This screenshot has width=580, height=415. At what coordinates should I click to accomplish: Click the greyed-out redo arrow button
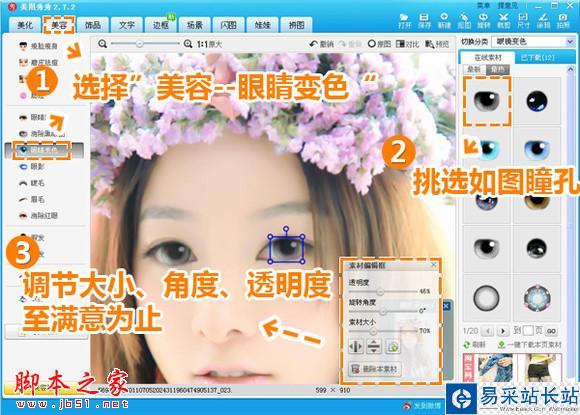point(350,44)
